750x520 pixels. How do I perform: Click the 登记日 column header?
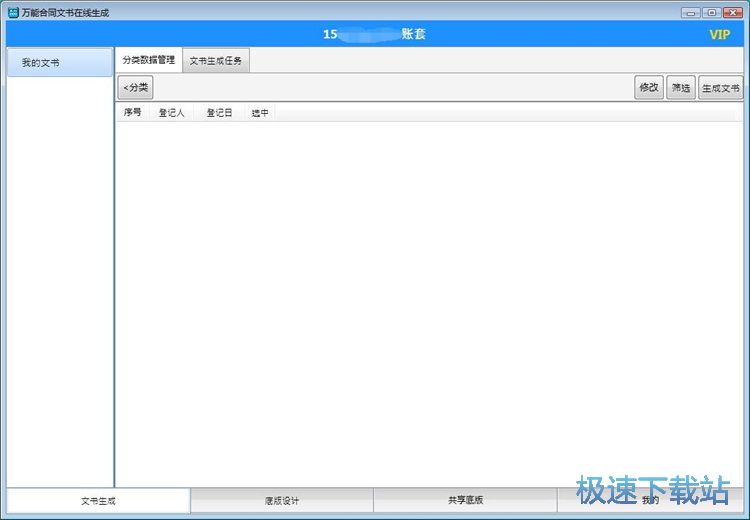(x=220, y=112)
